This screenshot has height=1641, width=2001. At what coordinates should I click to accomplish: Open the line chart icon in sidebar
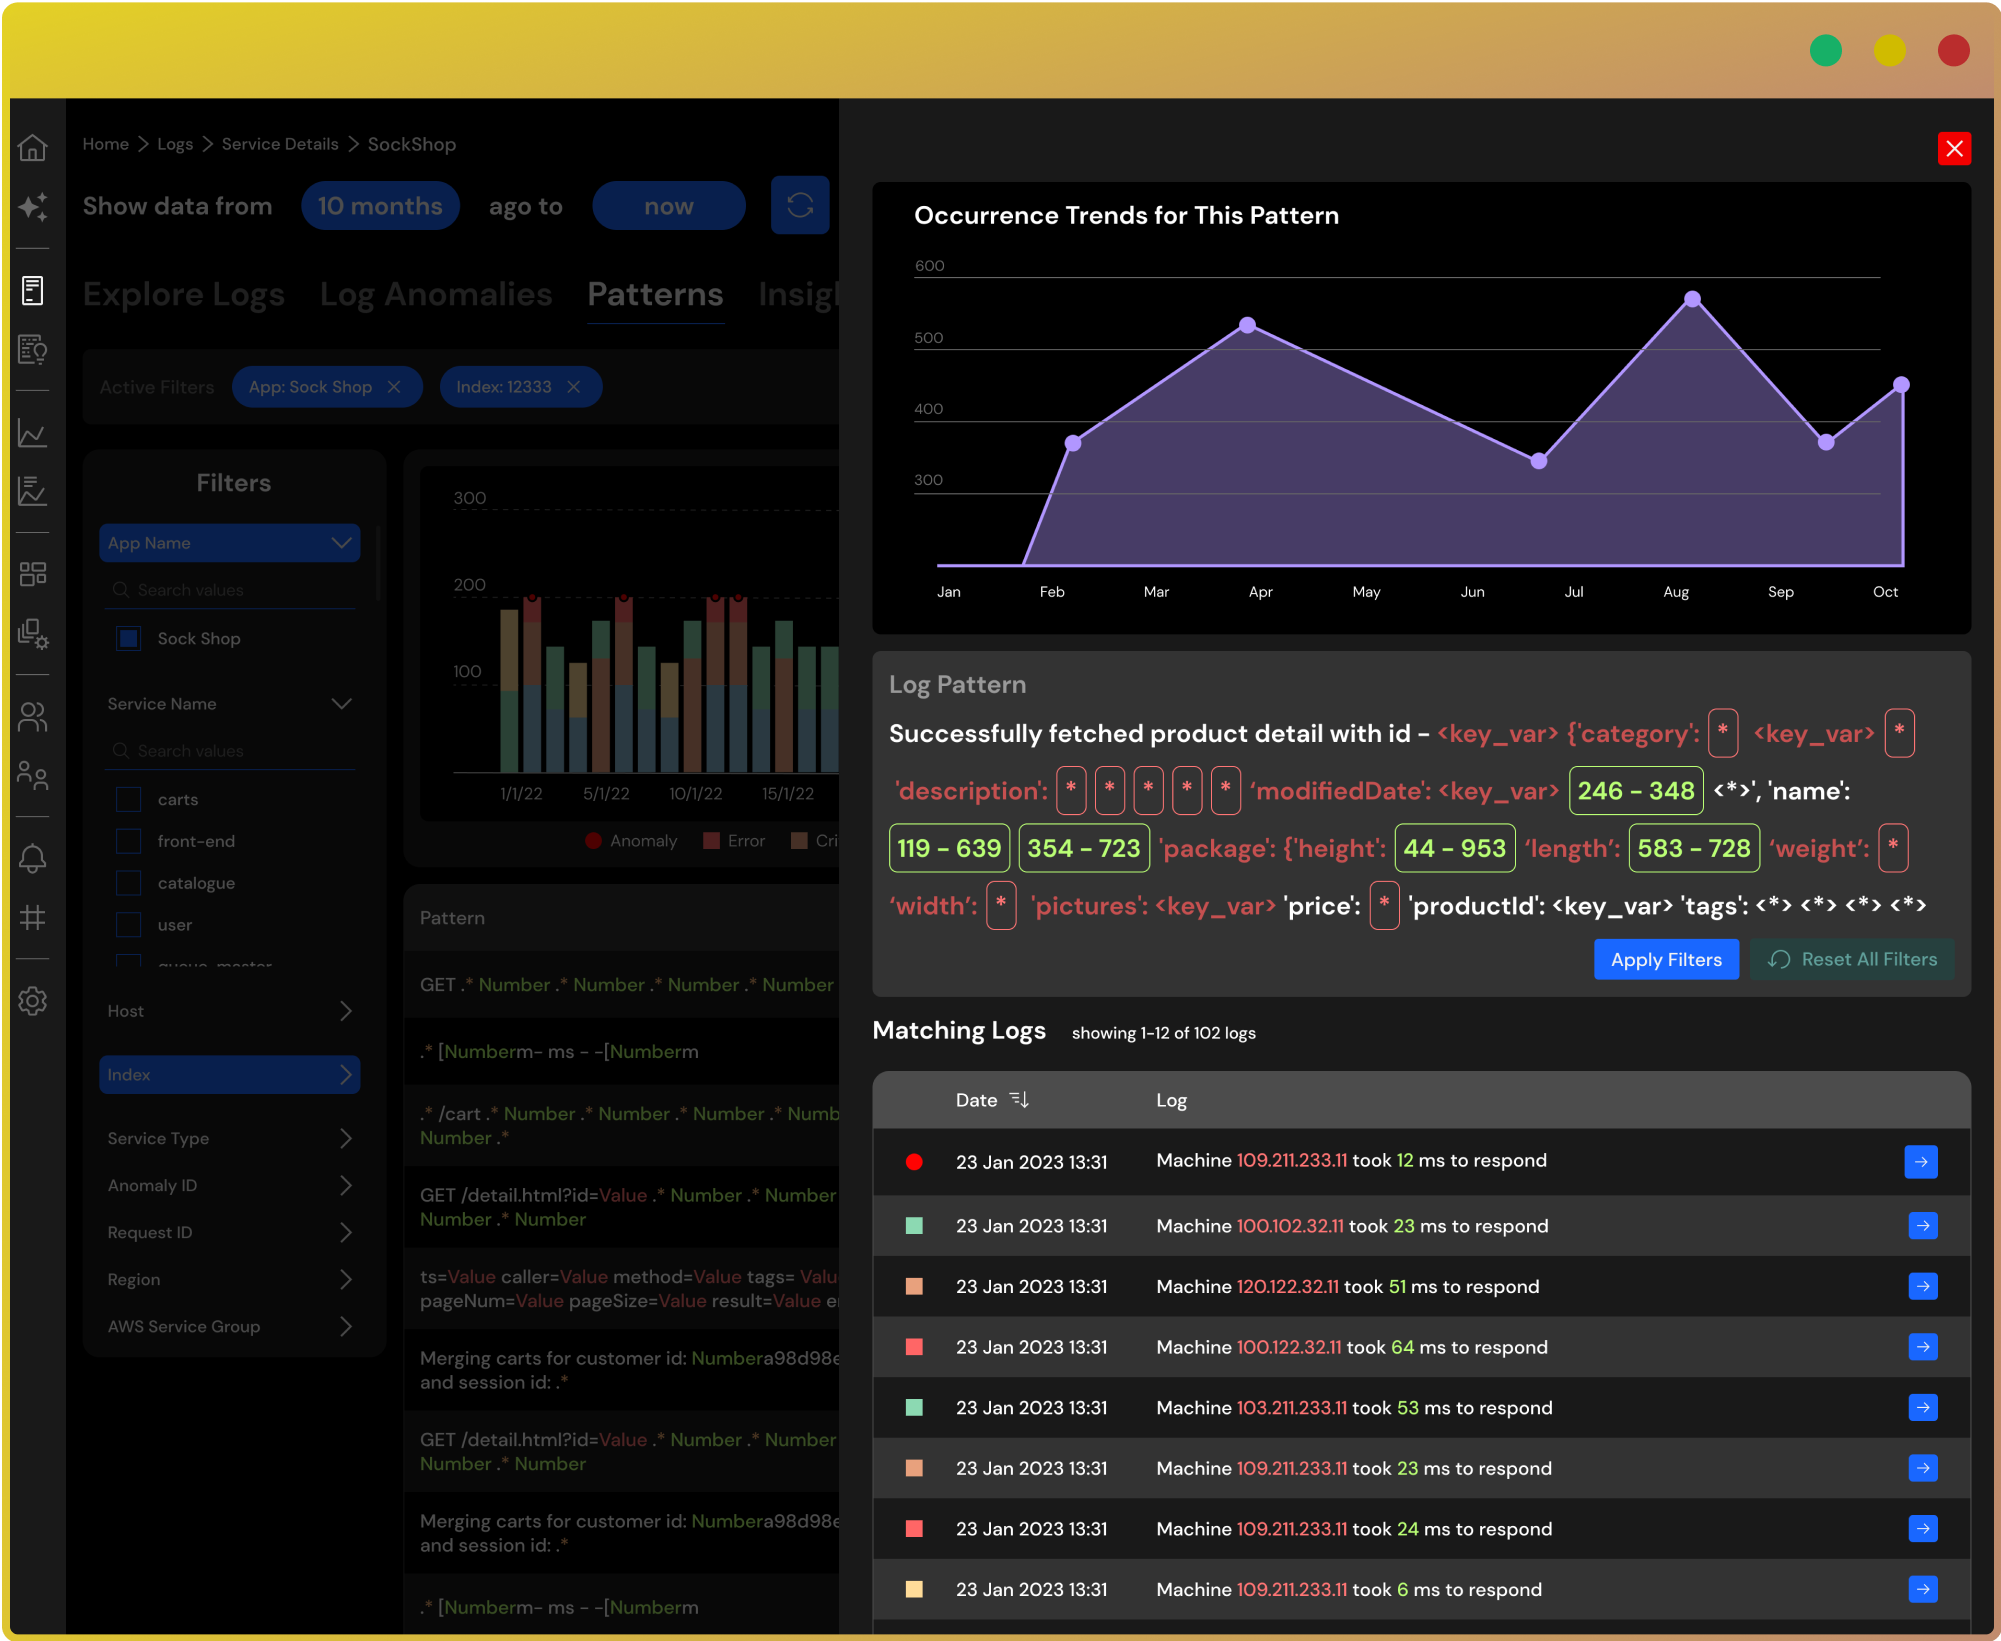tap(33, 433)
